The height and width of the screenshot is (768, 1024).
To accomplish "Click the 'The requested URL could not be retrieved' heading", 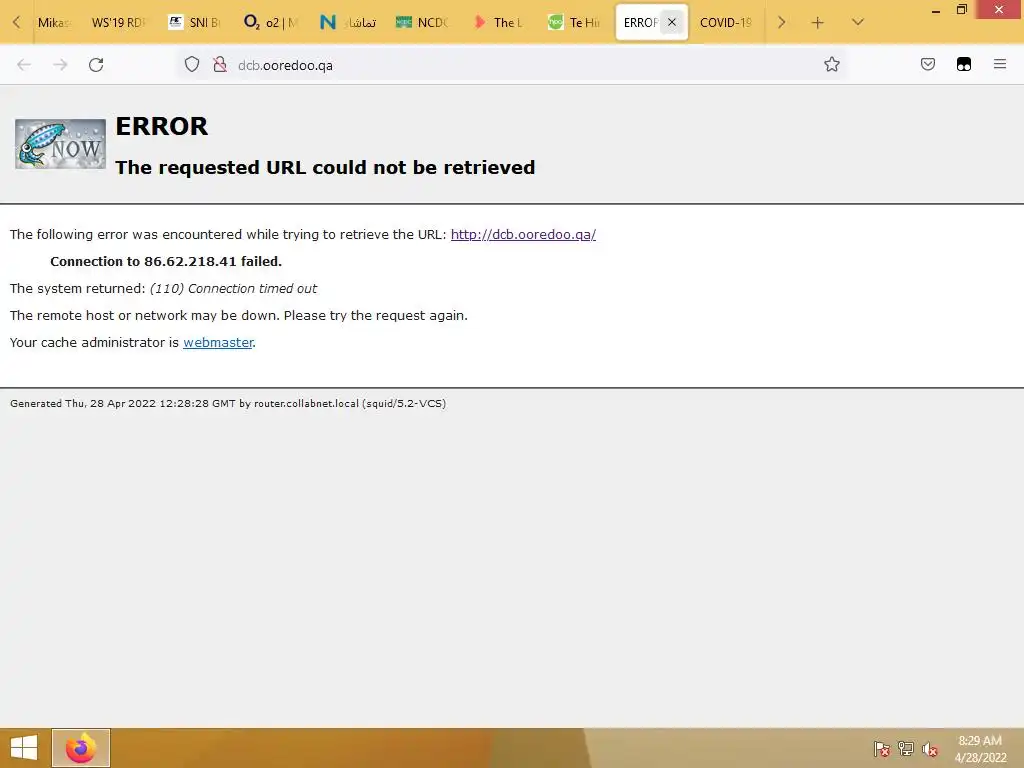I will (x=325, y=167).
